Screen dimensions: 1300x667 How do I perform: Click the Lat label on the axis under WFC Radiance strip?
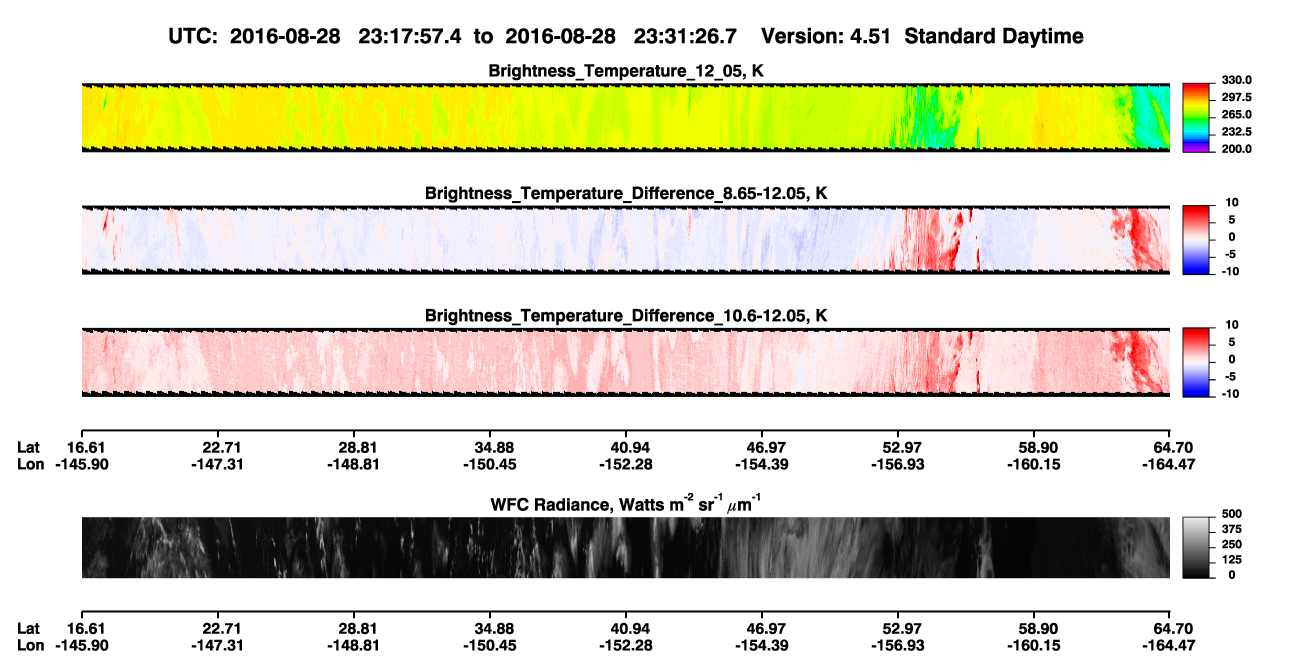coord(29,628)
